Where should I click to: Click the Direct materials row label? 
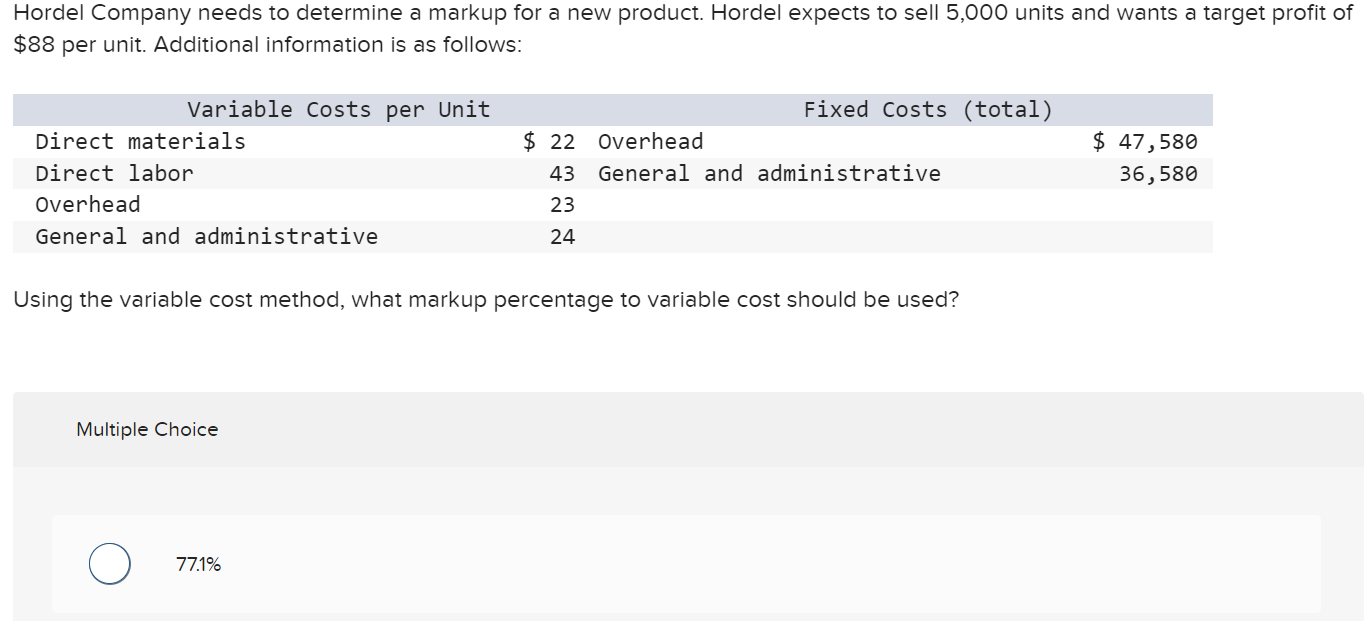point(140,141)
